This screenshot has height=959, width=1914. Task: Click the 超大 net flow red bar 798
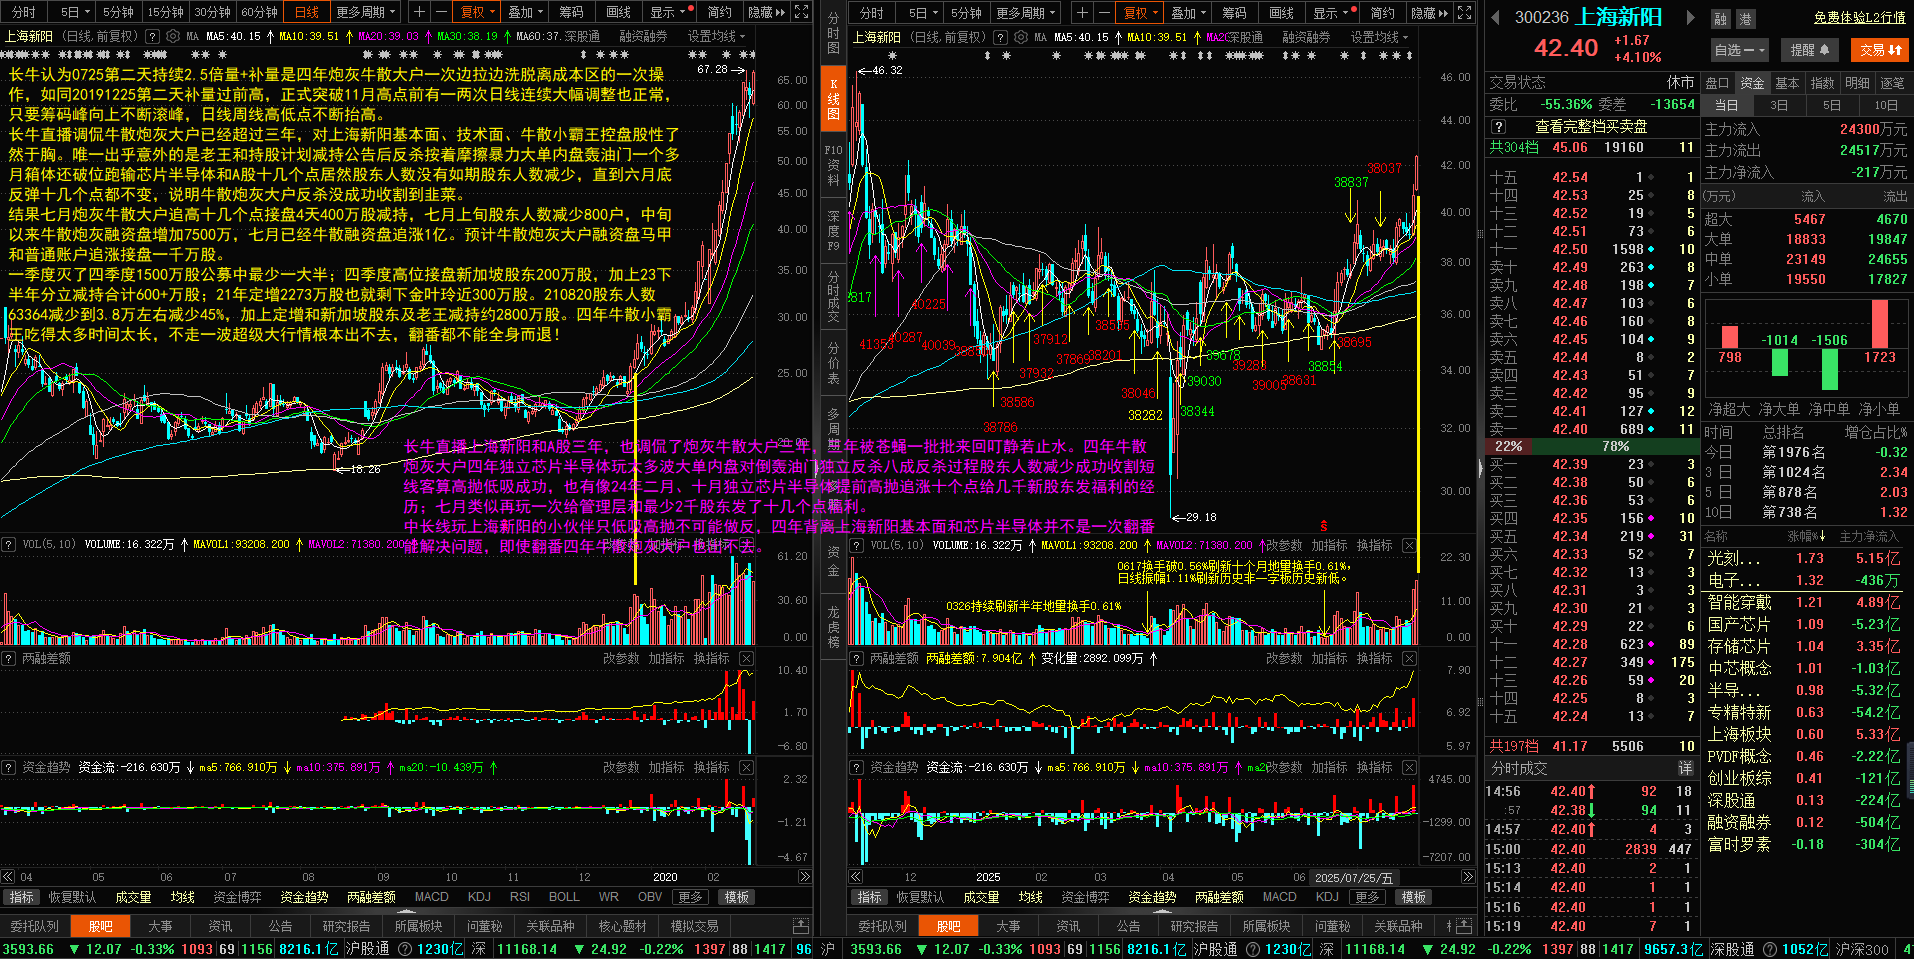click(1730, 337)
